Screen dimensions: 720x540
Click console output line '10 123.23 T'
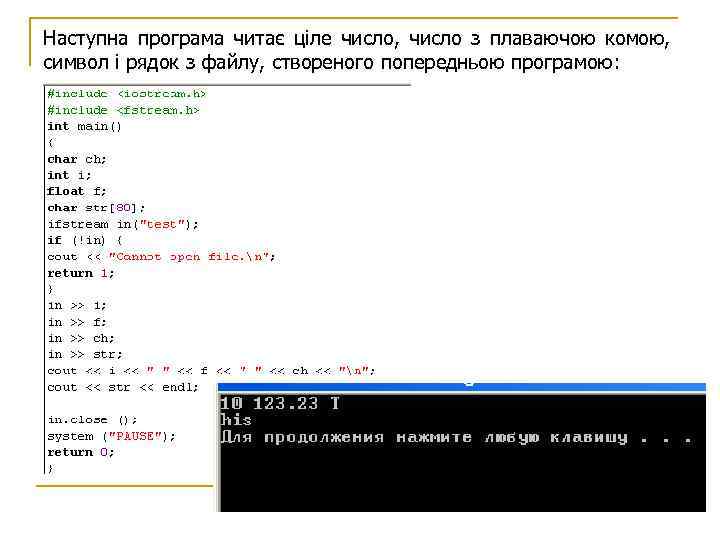(x=280, y=404)
